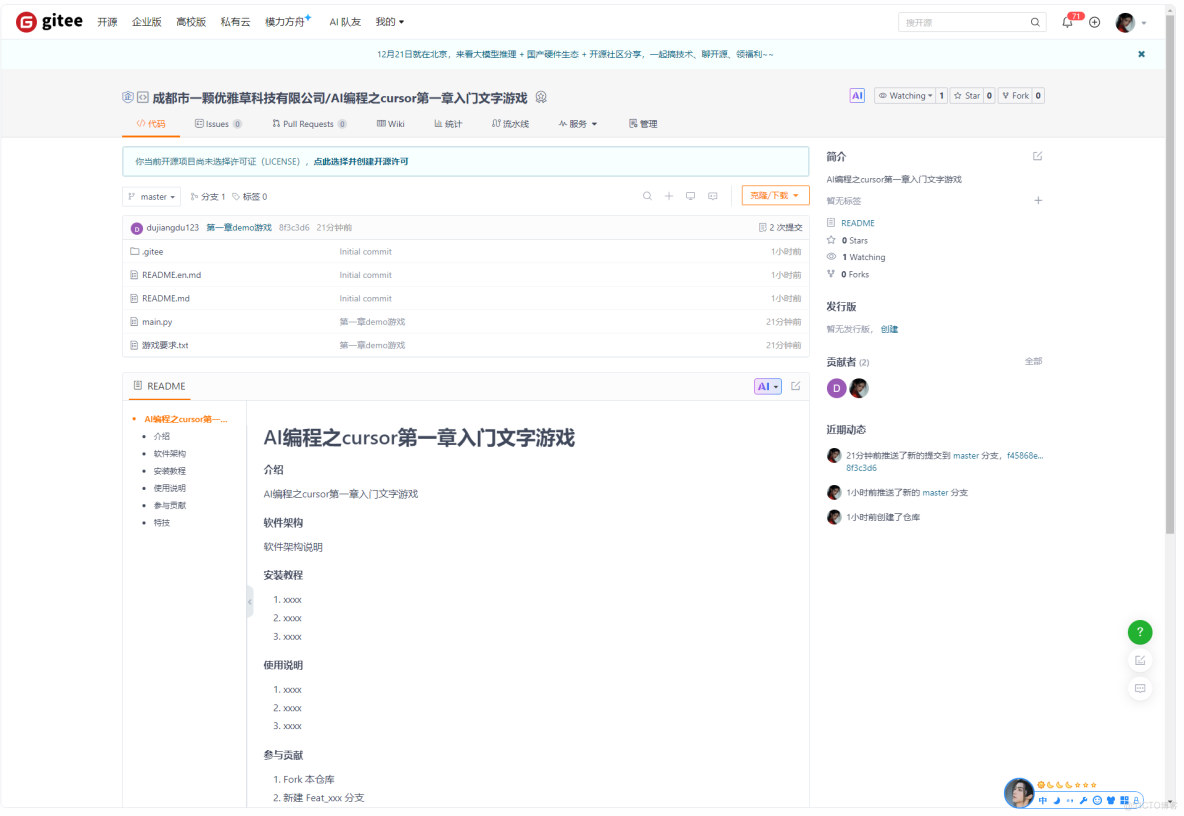
Task: Expand the 克隆/下载 clone dropdown
Action: (x=775, y=196)
